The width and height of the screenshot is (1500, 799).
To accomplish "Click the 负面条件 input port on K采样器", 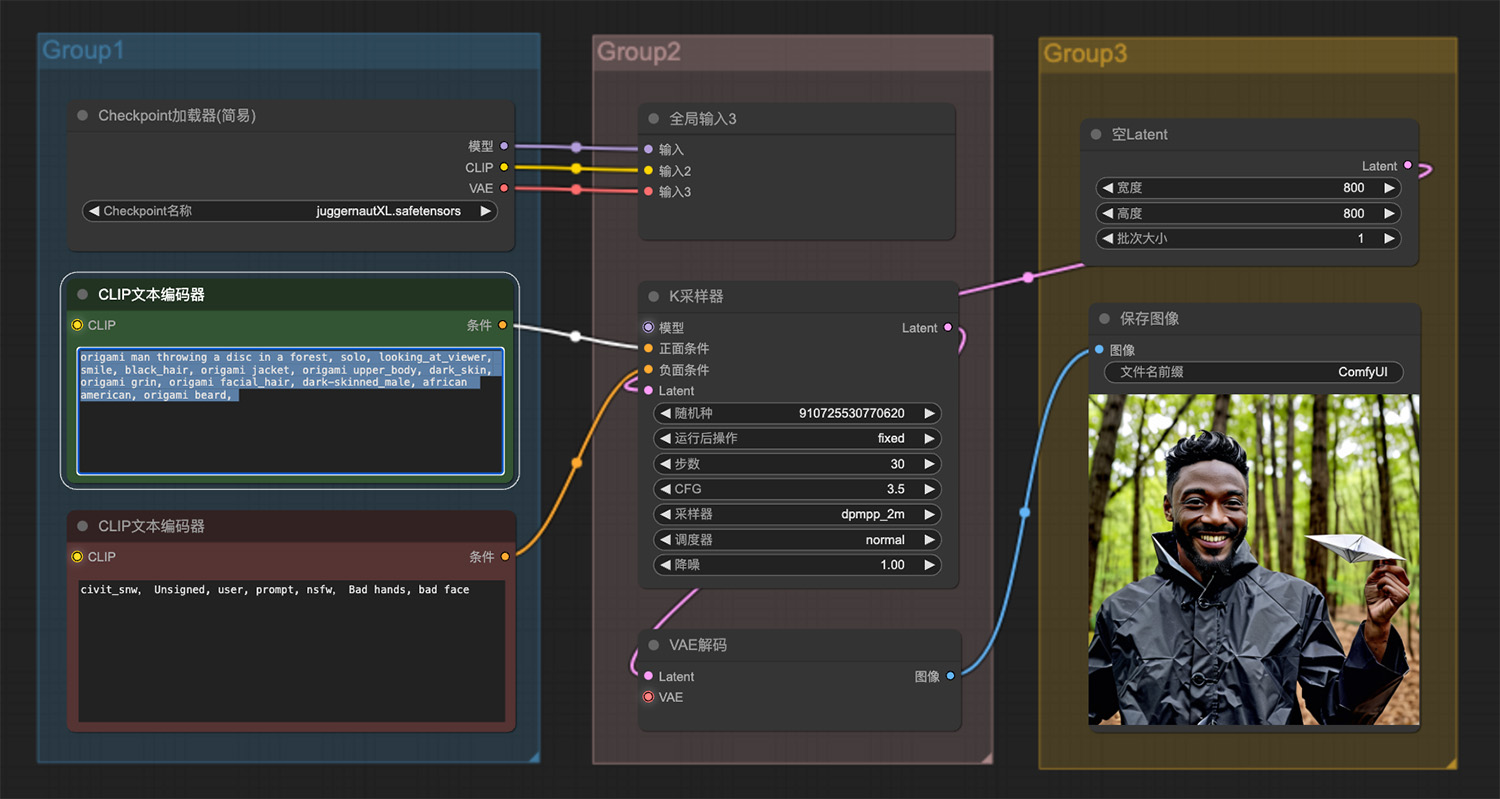I will tap(648, 369).
